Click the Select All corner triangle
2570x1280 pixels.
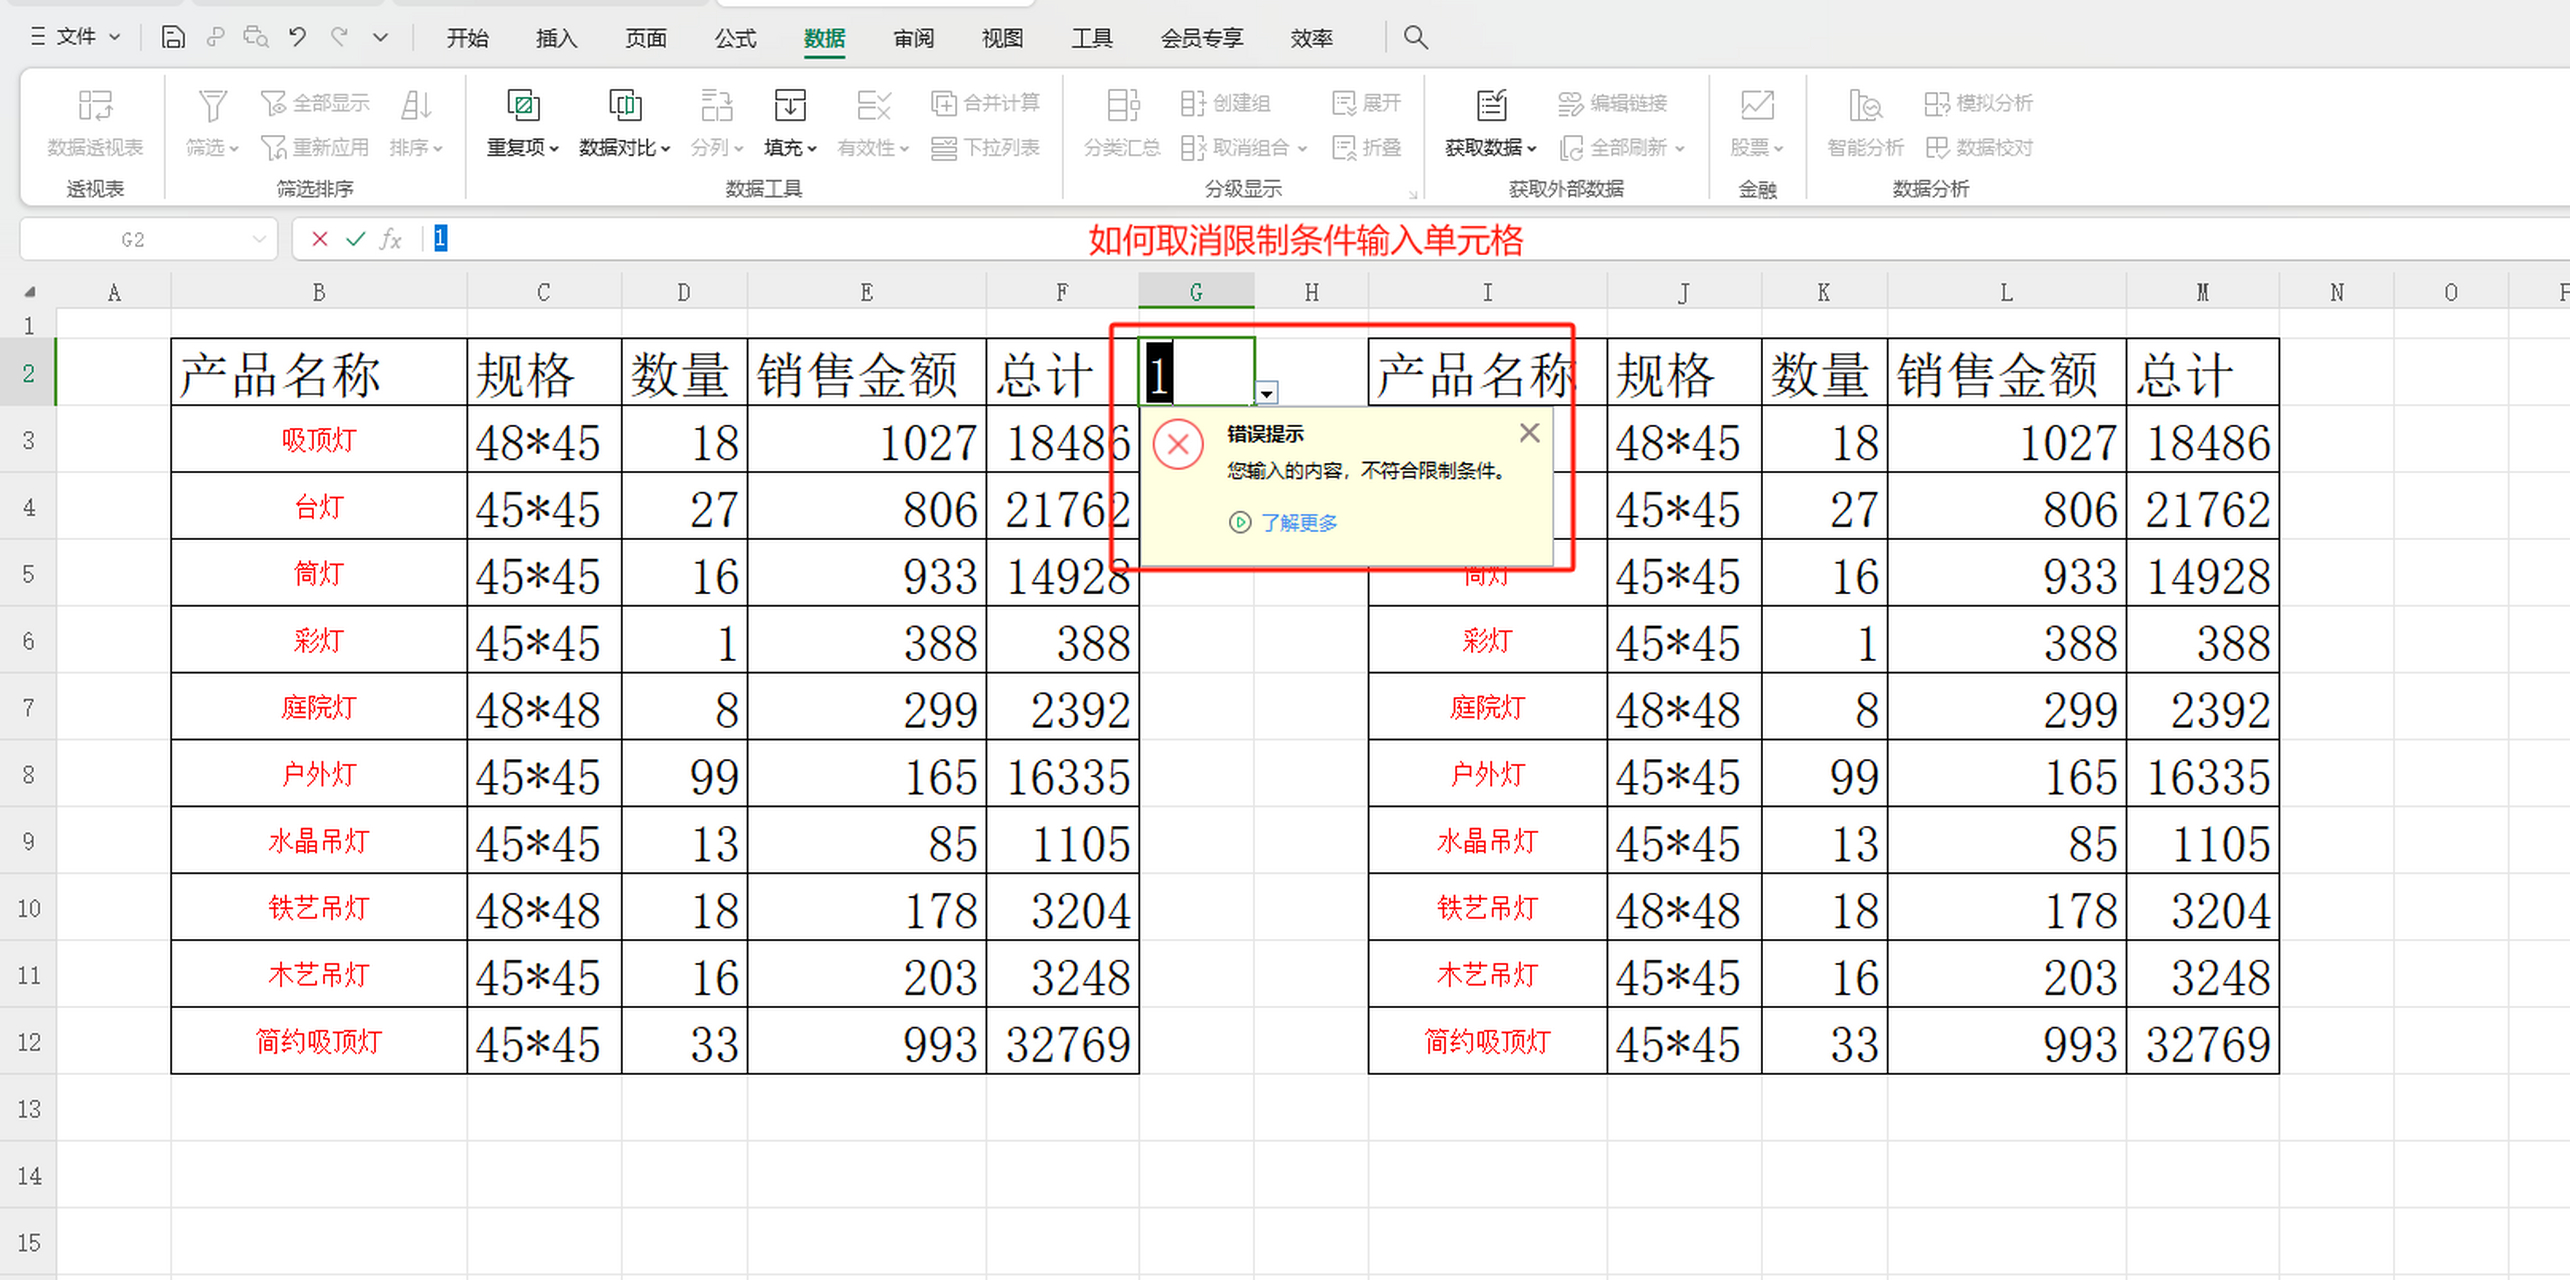pyautogui.click(x=29, y=292)
